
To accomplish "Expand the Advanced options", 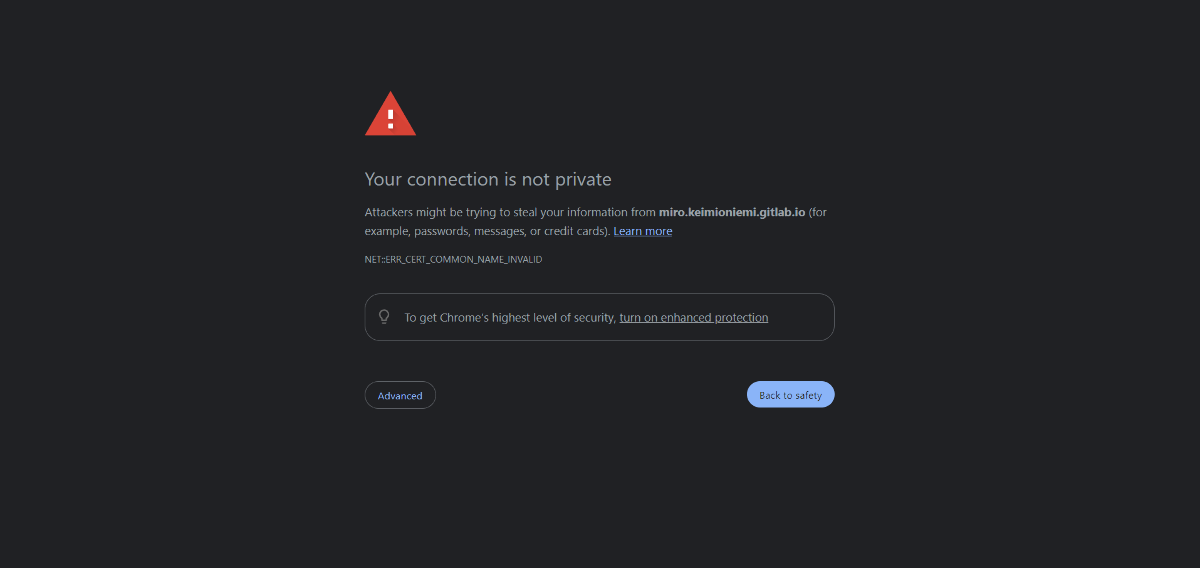I will click(x=400, y=395).
